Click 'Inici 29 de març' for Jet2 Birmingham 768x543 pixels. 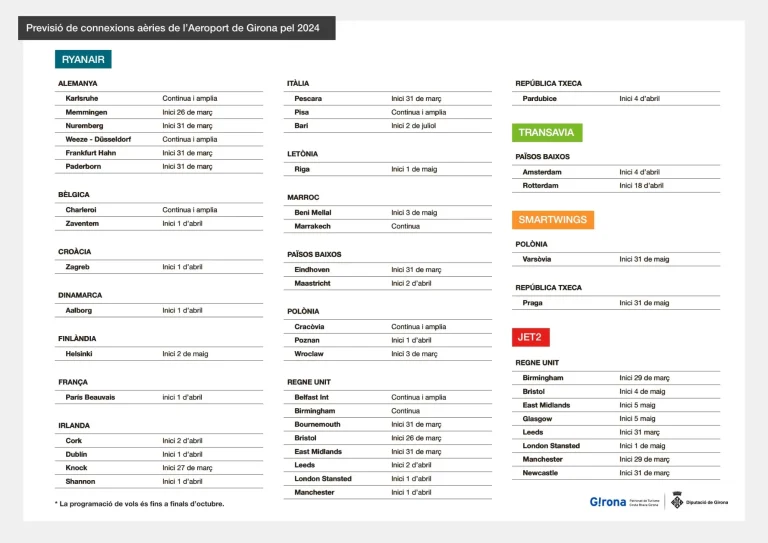coord(644,378)
